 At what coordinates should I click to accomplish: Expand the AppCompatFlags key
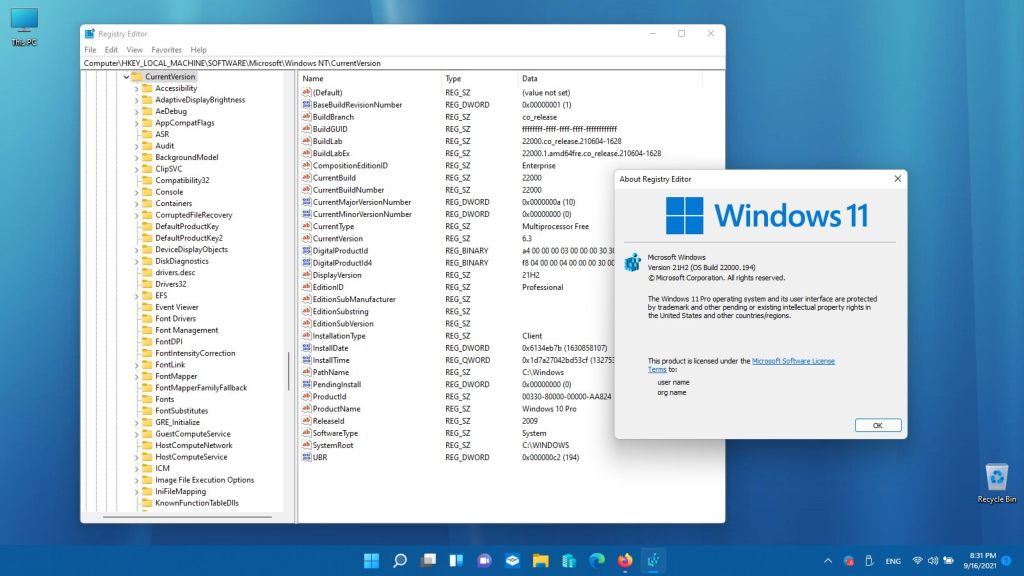click(x=136, y=123)
